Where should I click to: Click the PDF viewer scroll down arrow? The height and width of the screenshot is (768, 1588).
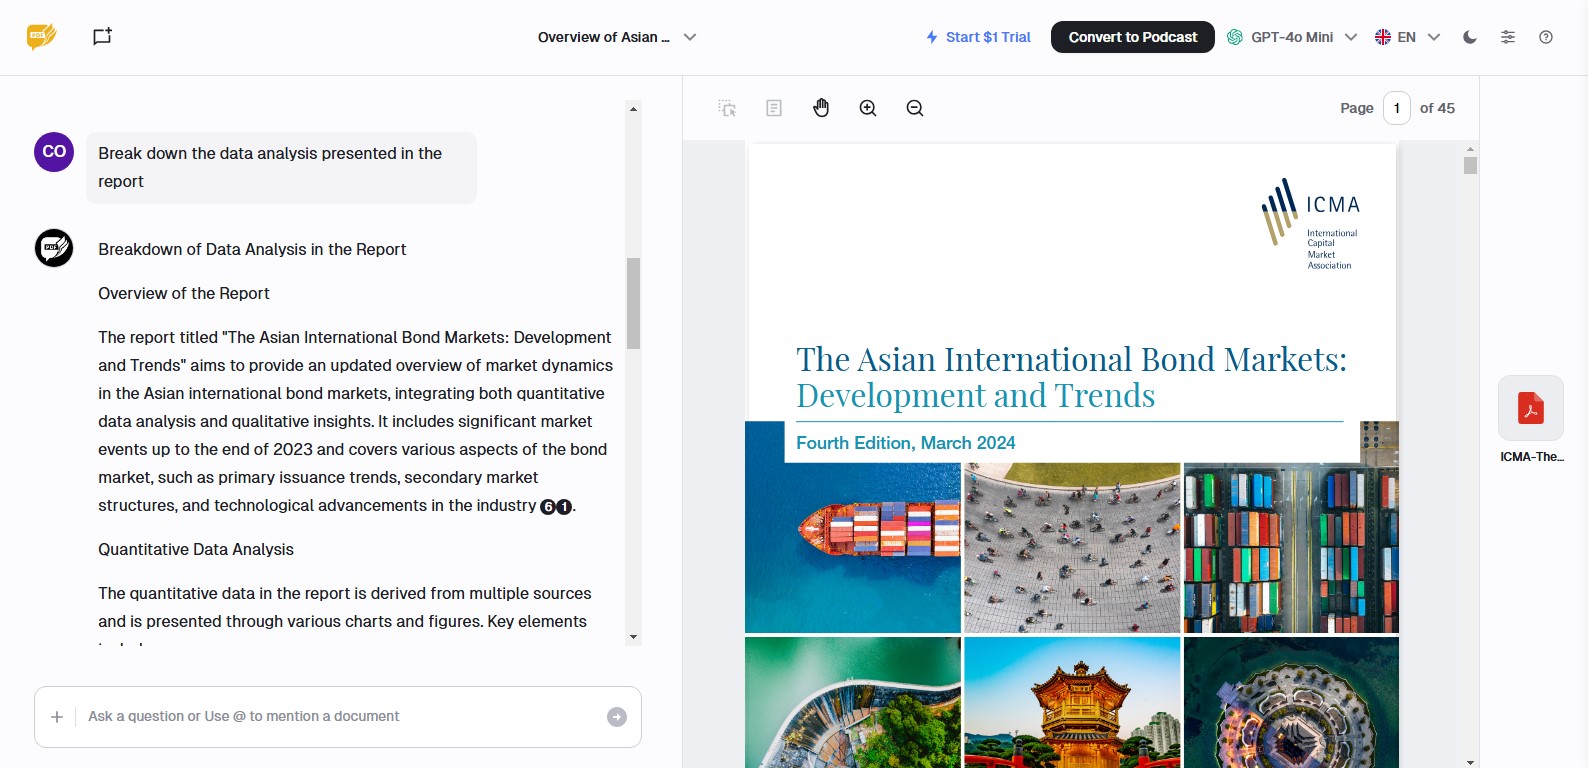tap(1470, 762)
